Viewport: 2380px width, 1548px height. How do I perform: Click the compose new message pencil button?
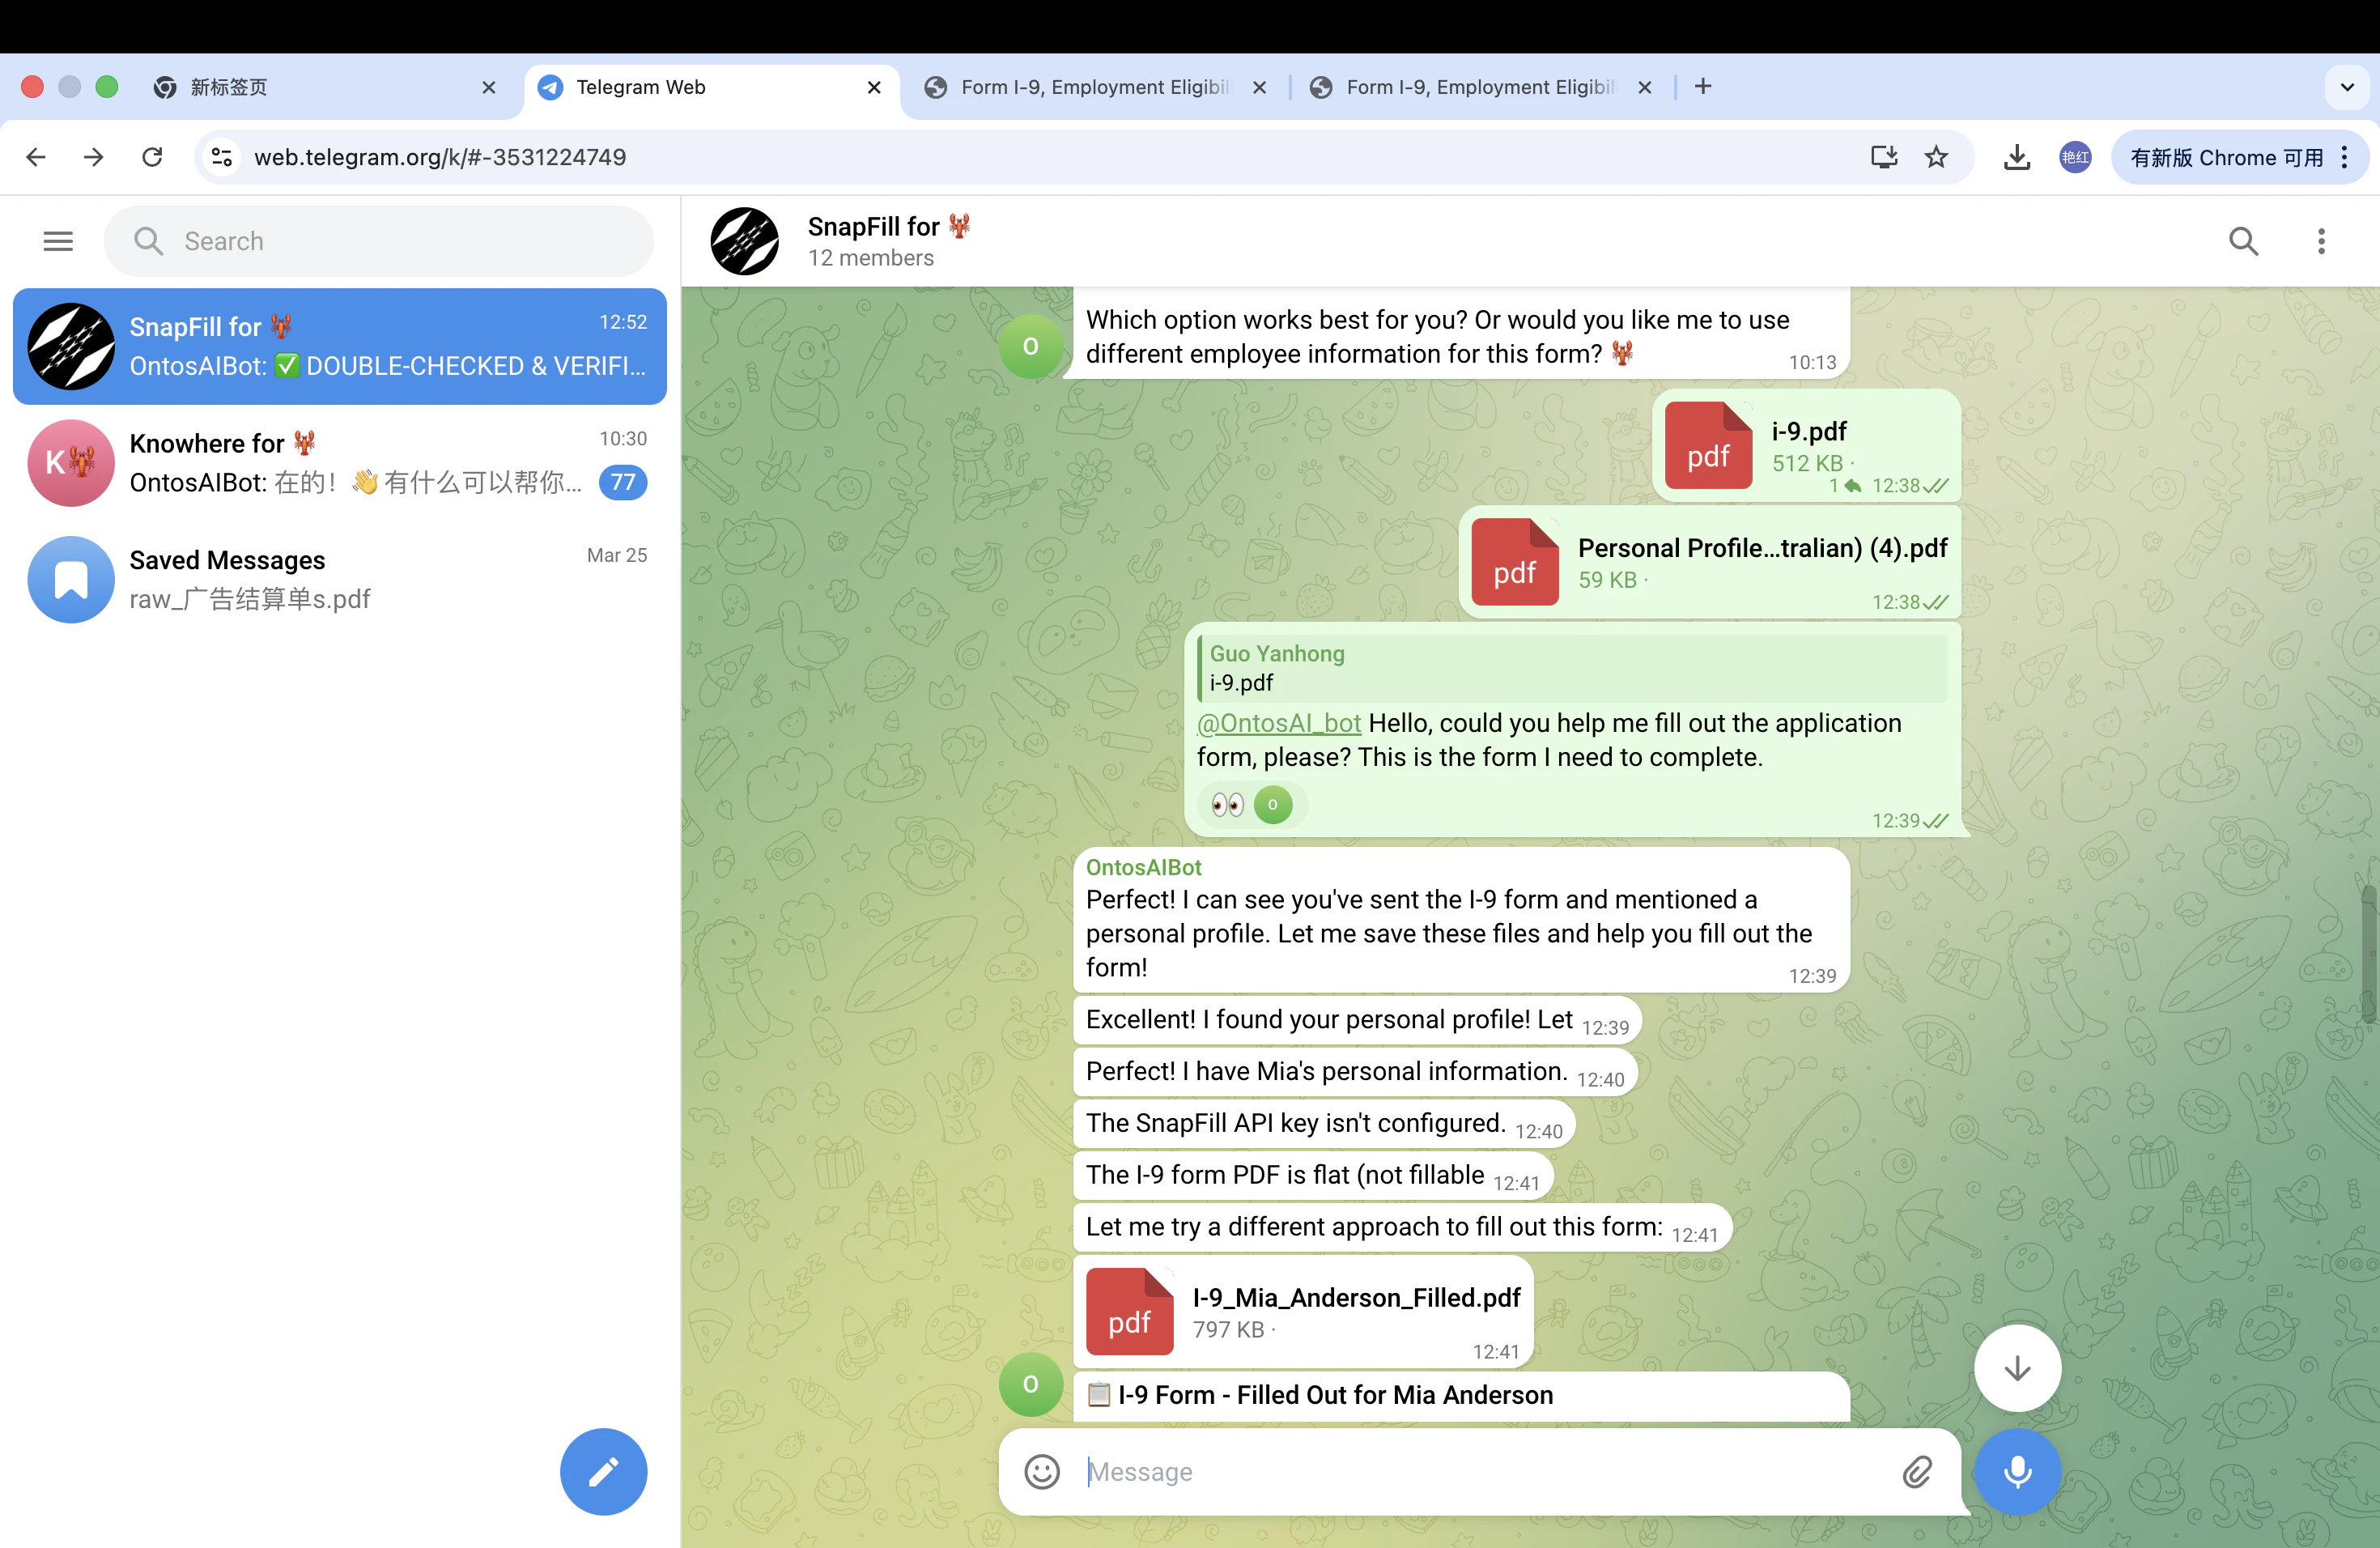click(x=603, y=1471)
